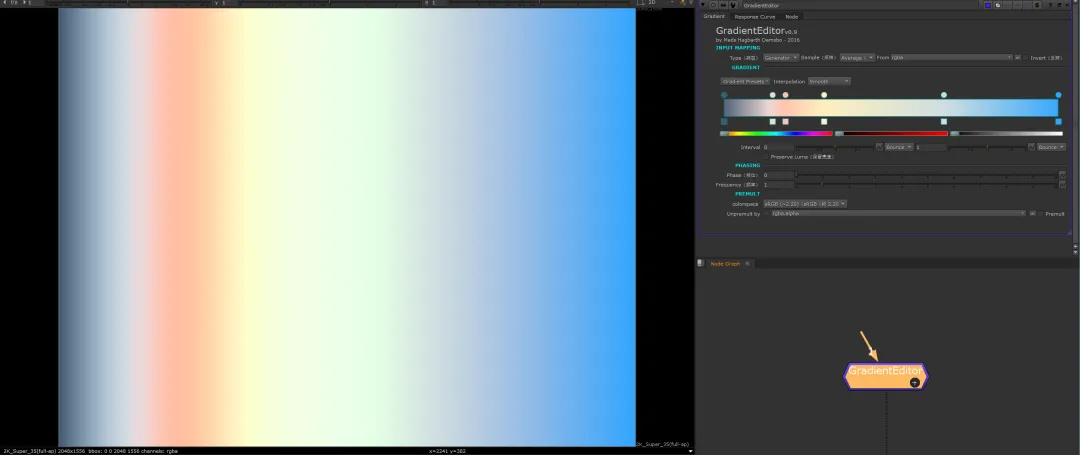Click the Frequency value input field
The height and width of the screenshot is (455, 1080).
[778, 184]
